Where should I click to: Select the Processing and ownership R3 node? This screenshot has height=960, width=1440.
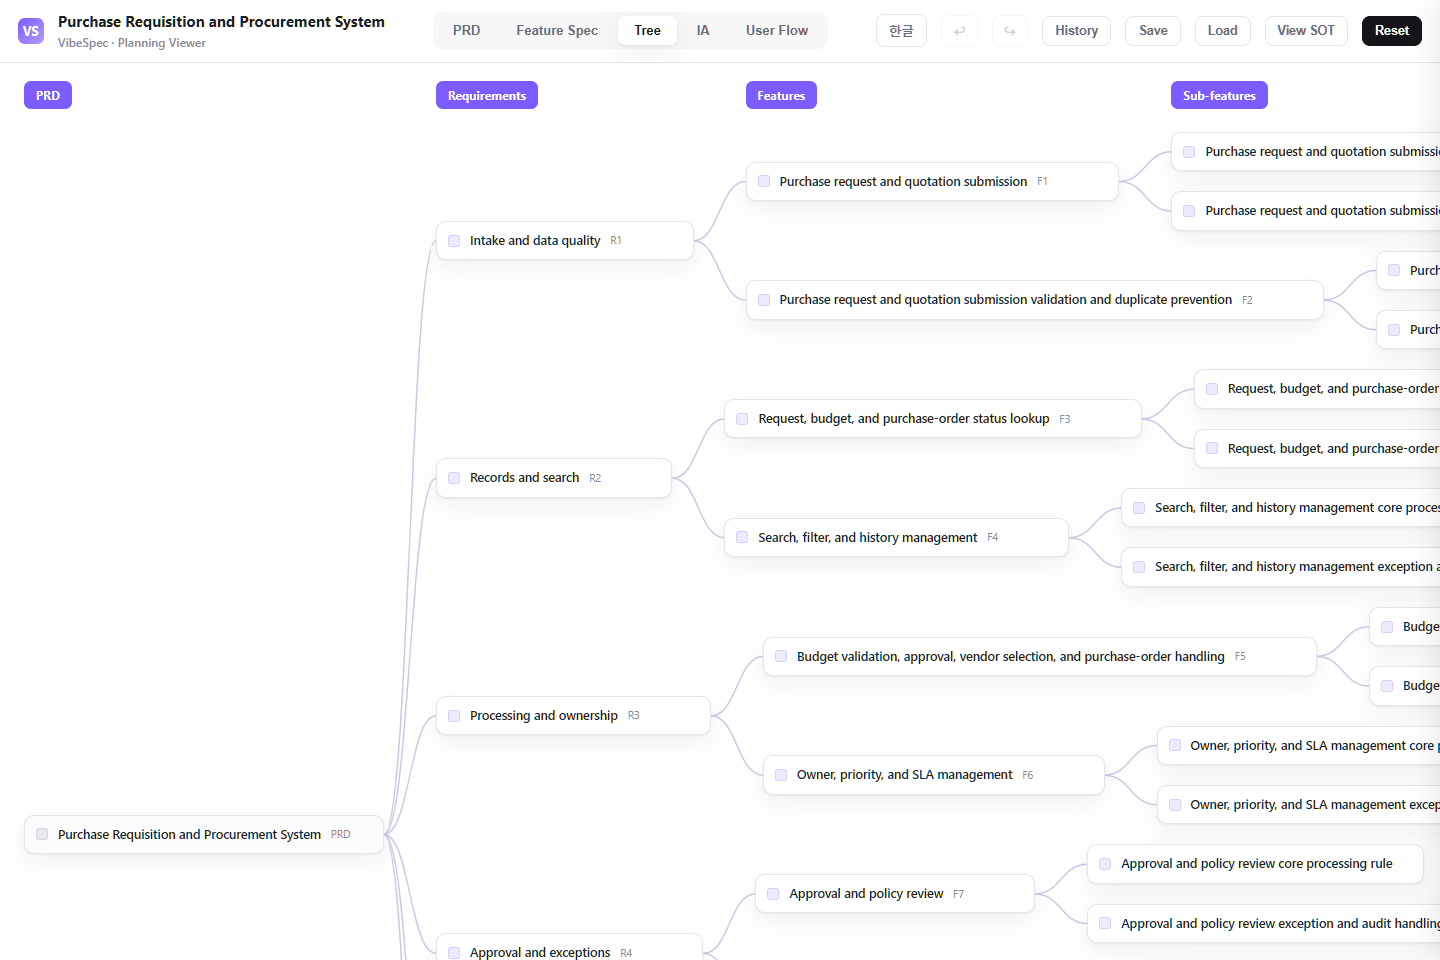[x=573, y=716]
